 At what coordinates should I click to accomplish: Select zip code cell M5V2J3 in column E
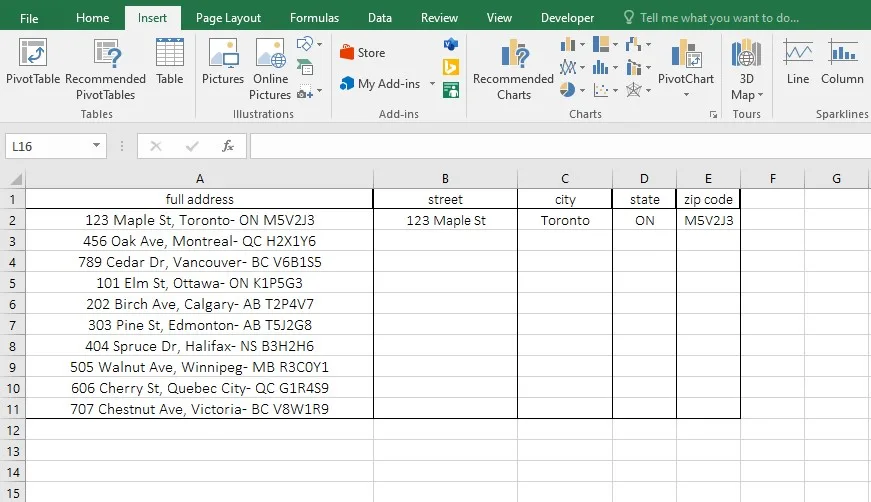708,220
